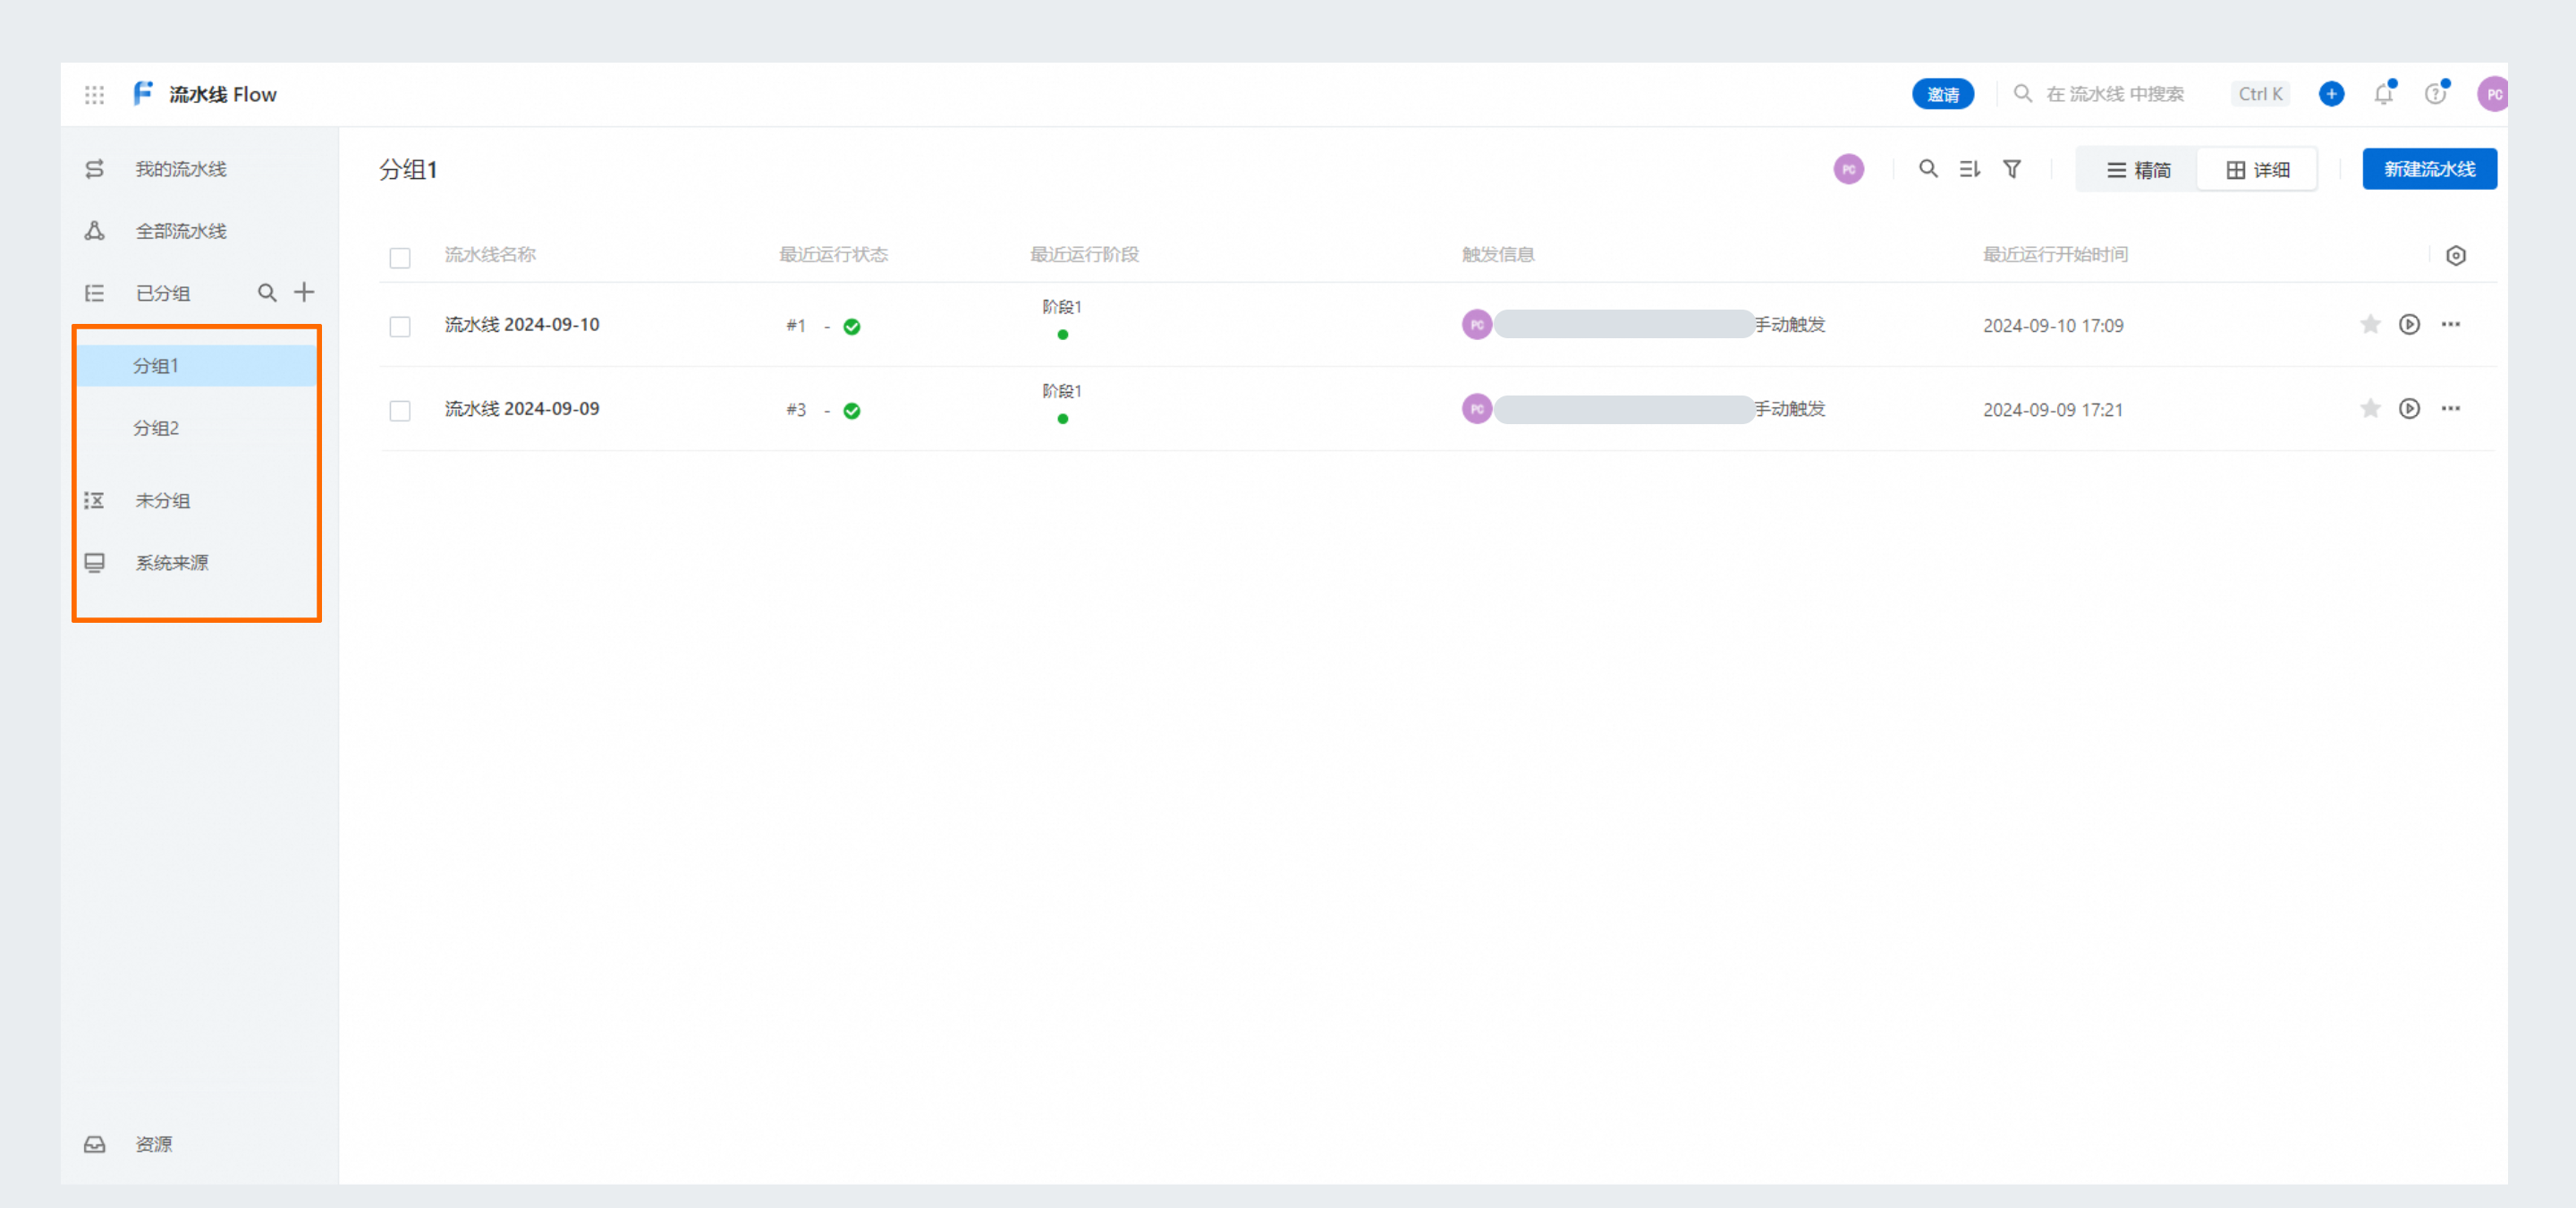
Task: Check the 流水线 2024-09-10 row checkbox
Action: [x=400, y=326]
